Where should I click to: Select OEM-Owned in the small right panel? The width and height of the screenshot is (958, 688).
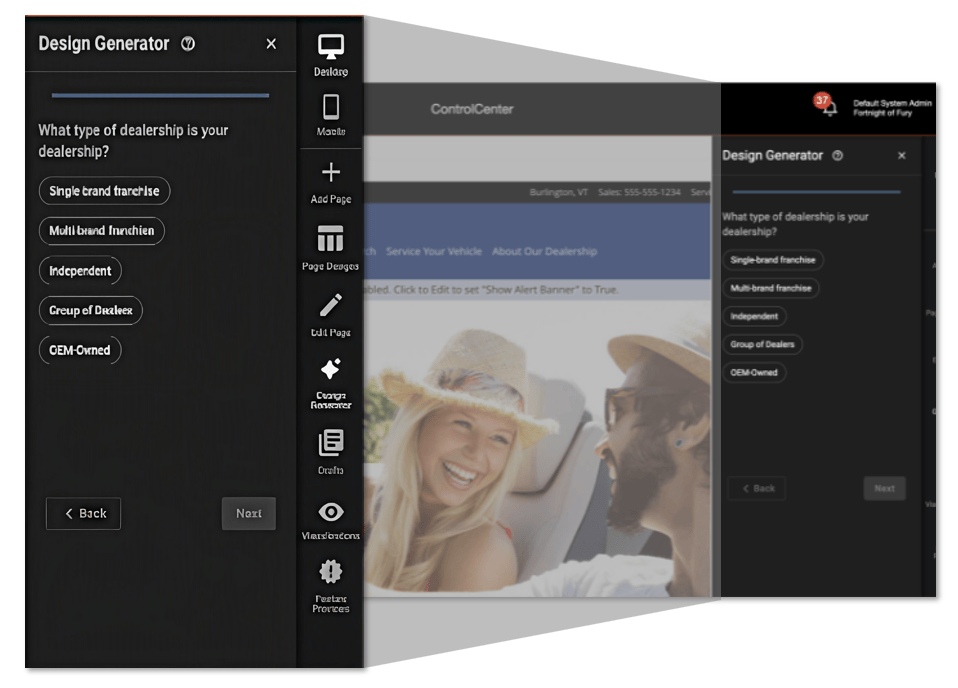[x=755, y=372]
